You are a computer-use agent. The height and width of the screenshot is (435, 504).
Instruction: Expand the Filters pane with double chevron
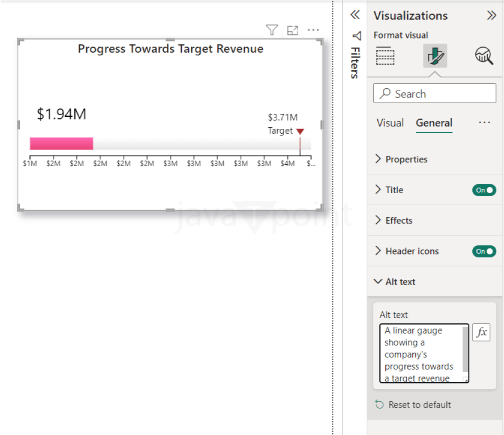[355, 15]
